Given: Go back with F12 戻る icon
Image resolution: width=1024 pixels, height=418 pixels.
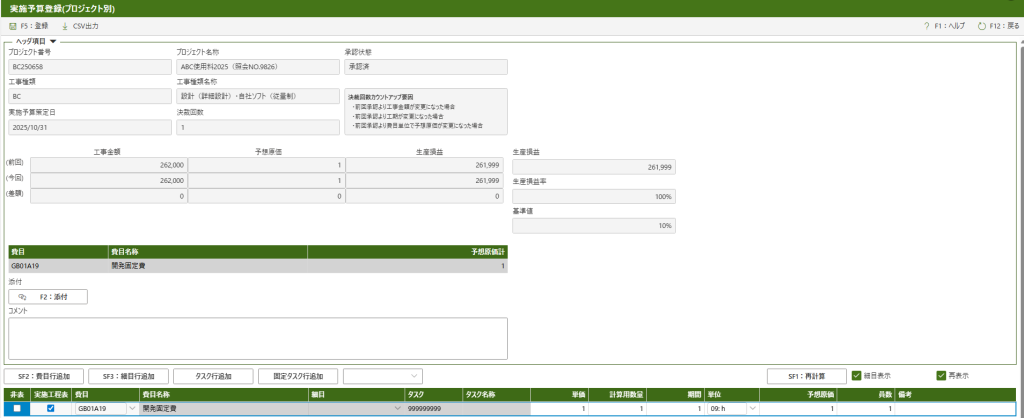Looking at the screenshot, I should click(x=982, y=26).
